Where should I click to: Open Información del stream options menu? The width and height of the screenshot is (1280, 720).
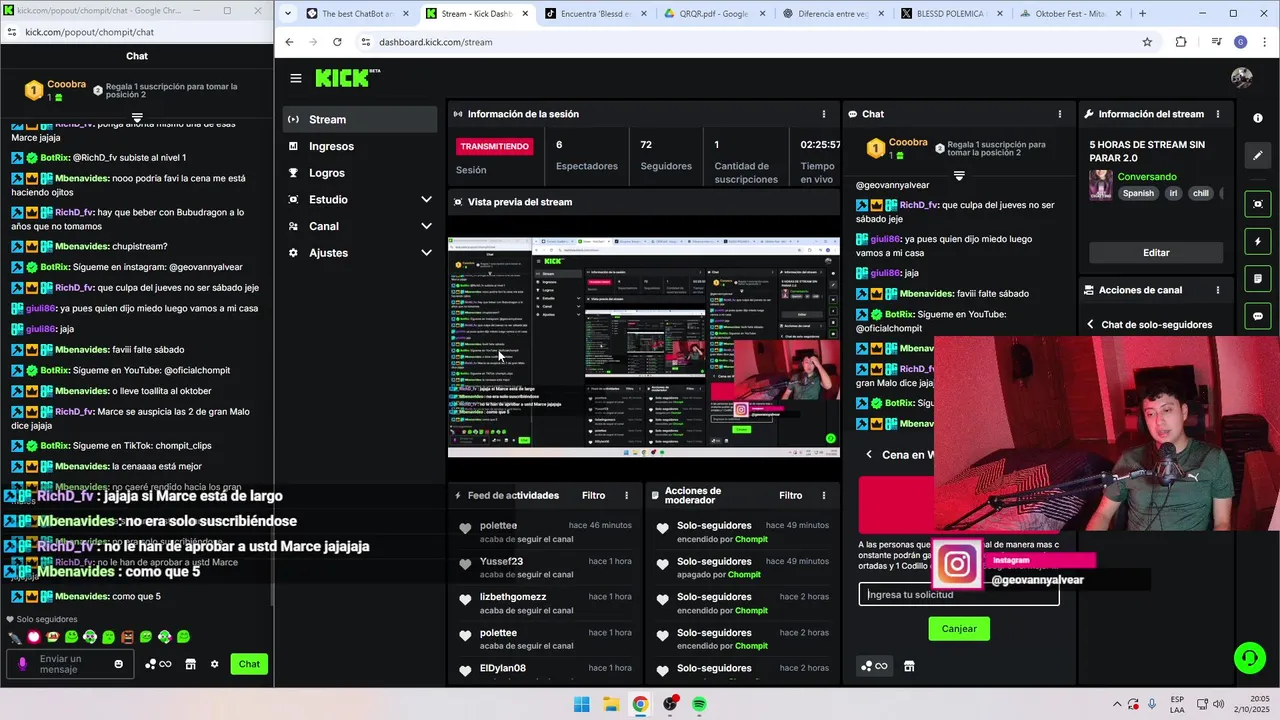pos(1218,114)
